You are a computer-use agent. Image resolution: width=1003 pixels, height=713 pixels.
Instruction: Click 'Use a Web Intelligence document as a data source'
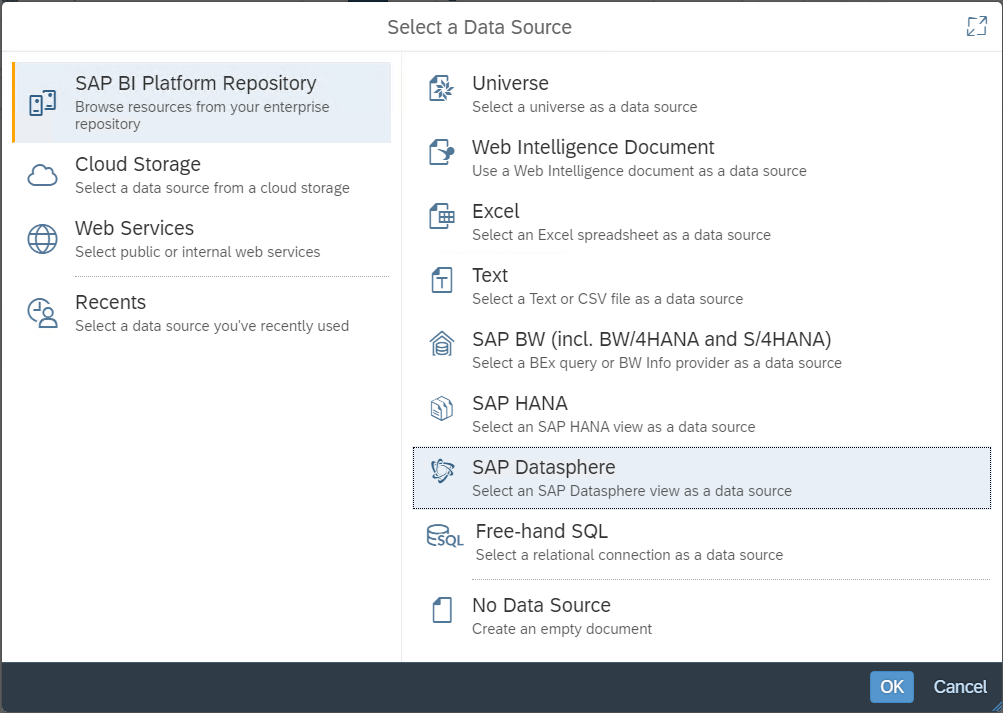pos(639,171)
